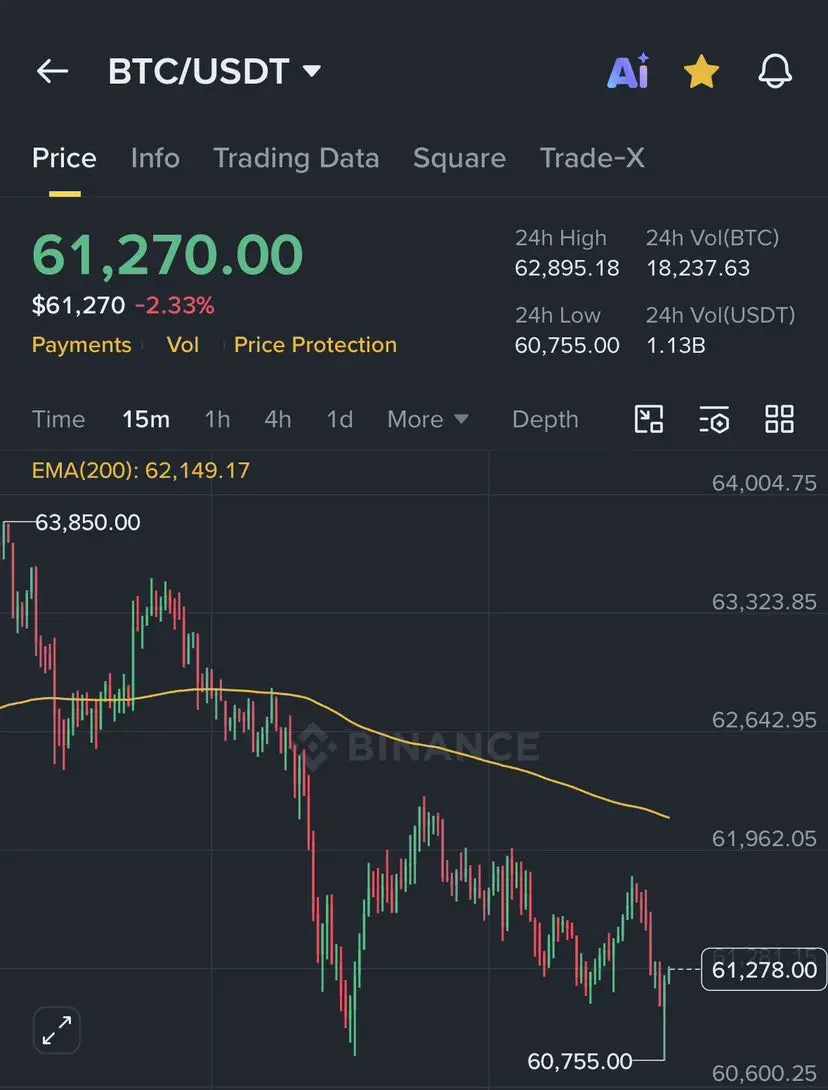This screenshot has width=828, height=1090.
Task: Tap the 24h Vol(USDT) value 1.13B
Action: click(x=676, y=345)
